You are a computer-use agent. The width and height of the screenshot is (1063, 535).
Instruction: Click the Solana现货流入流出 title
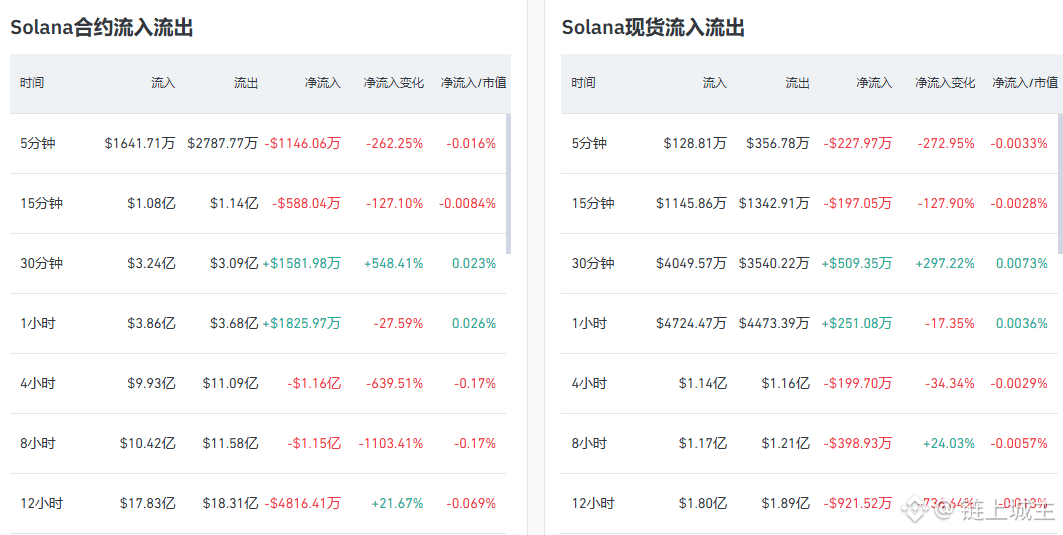[x=653, y=28]
